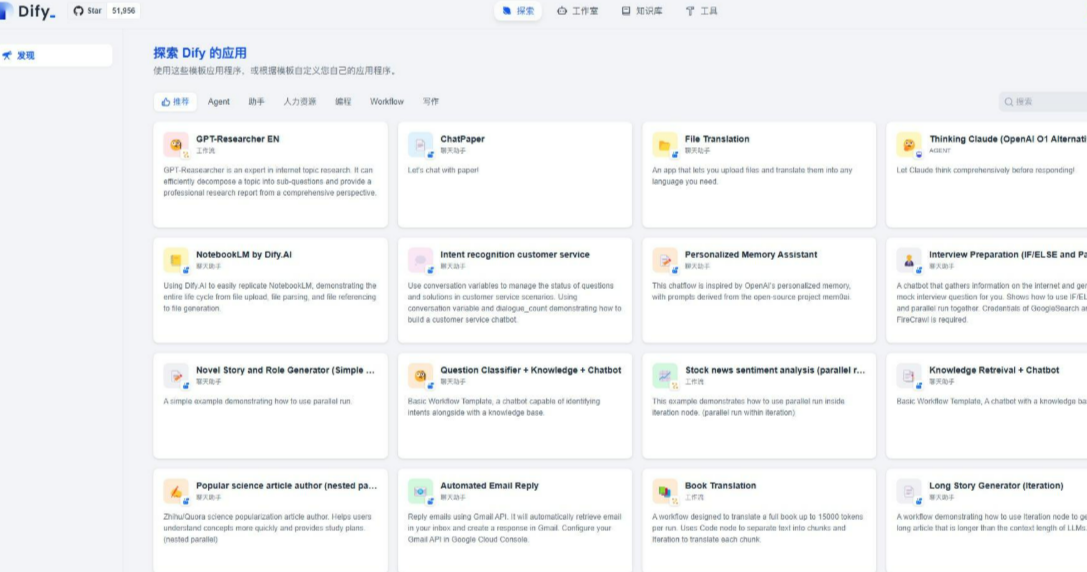Click the star count 51,956
The image size is (1087, 572).
click(123, 11)
